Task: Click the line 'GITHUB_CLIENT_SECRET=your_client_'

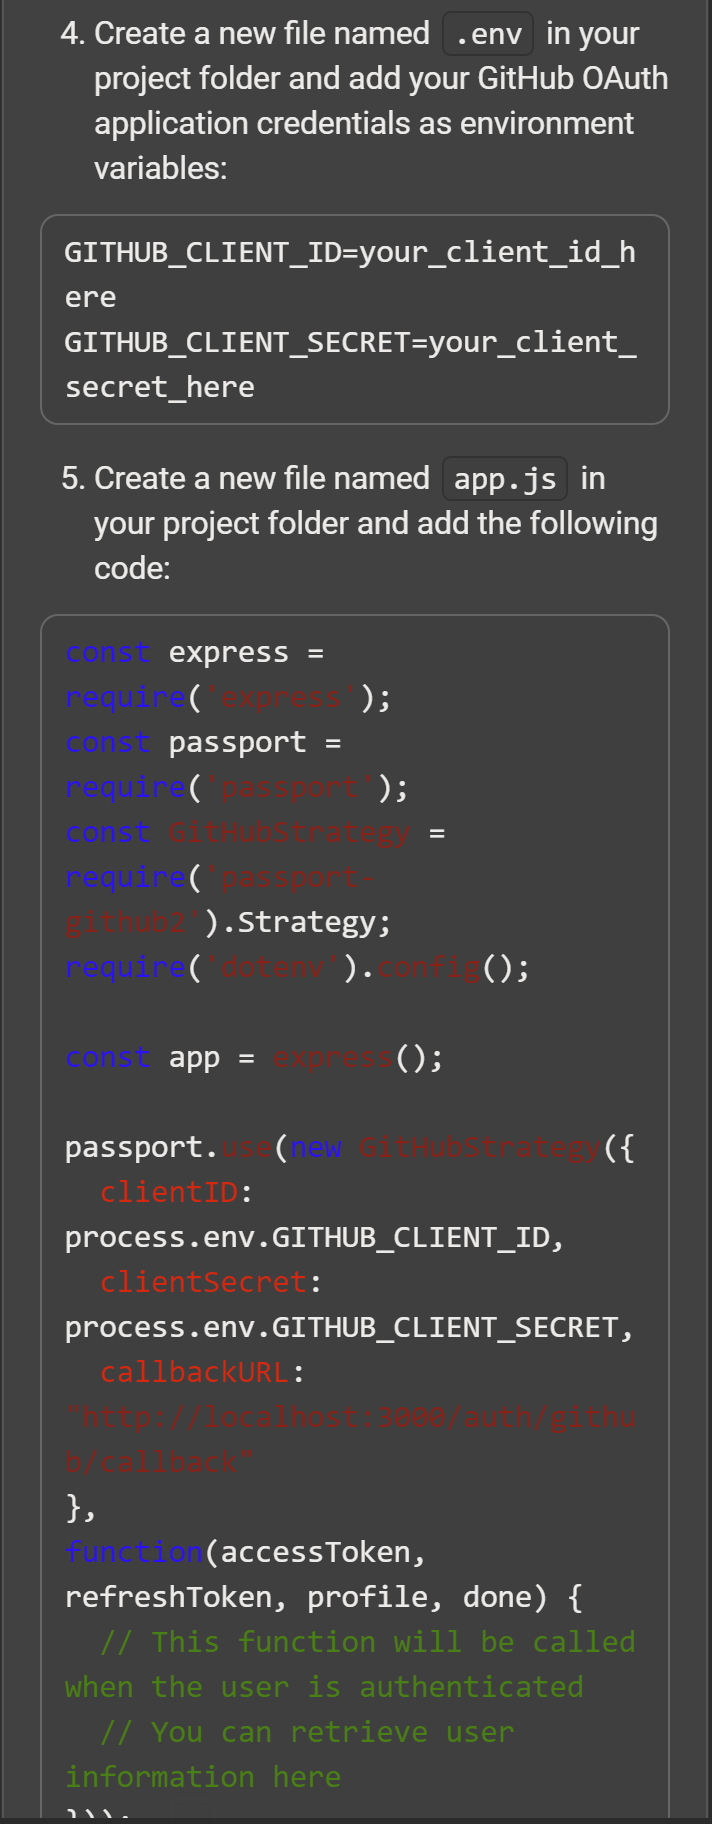Action: [351, 342]
